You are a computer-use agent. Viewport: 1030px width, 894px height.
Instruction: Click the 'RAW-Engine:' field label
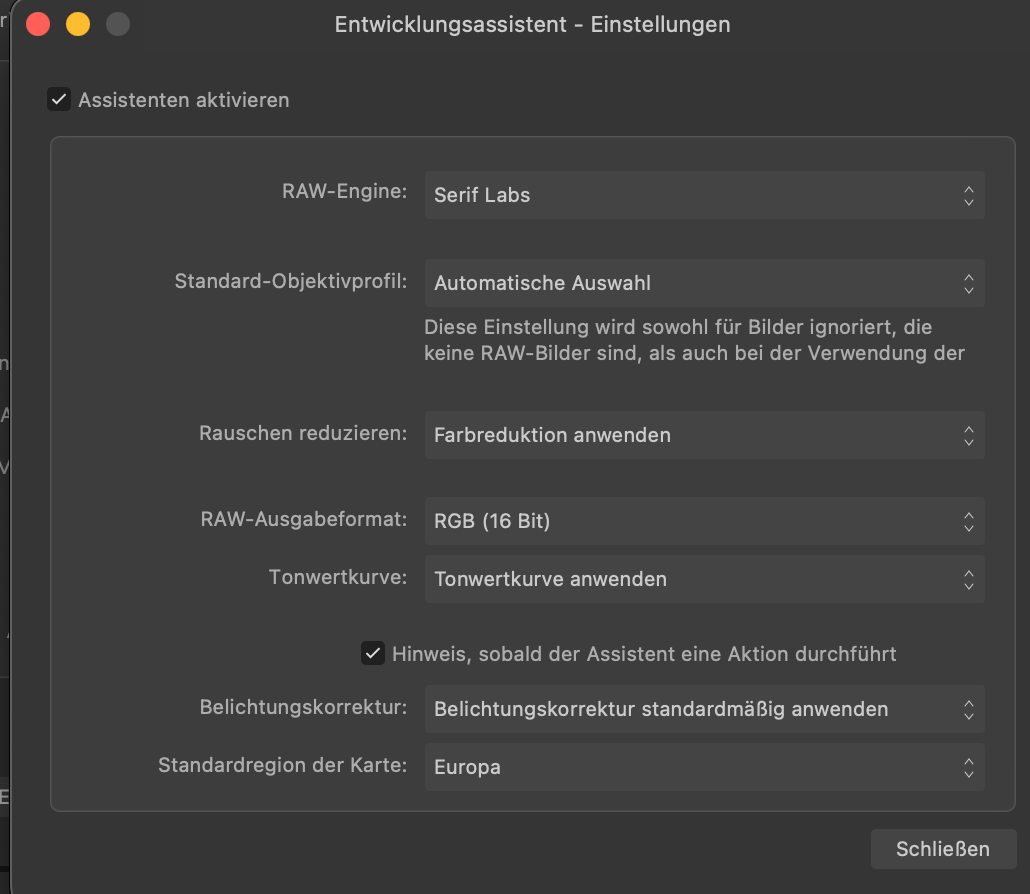[344, 191]
